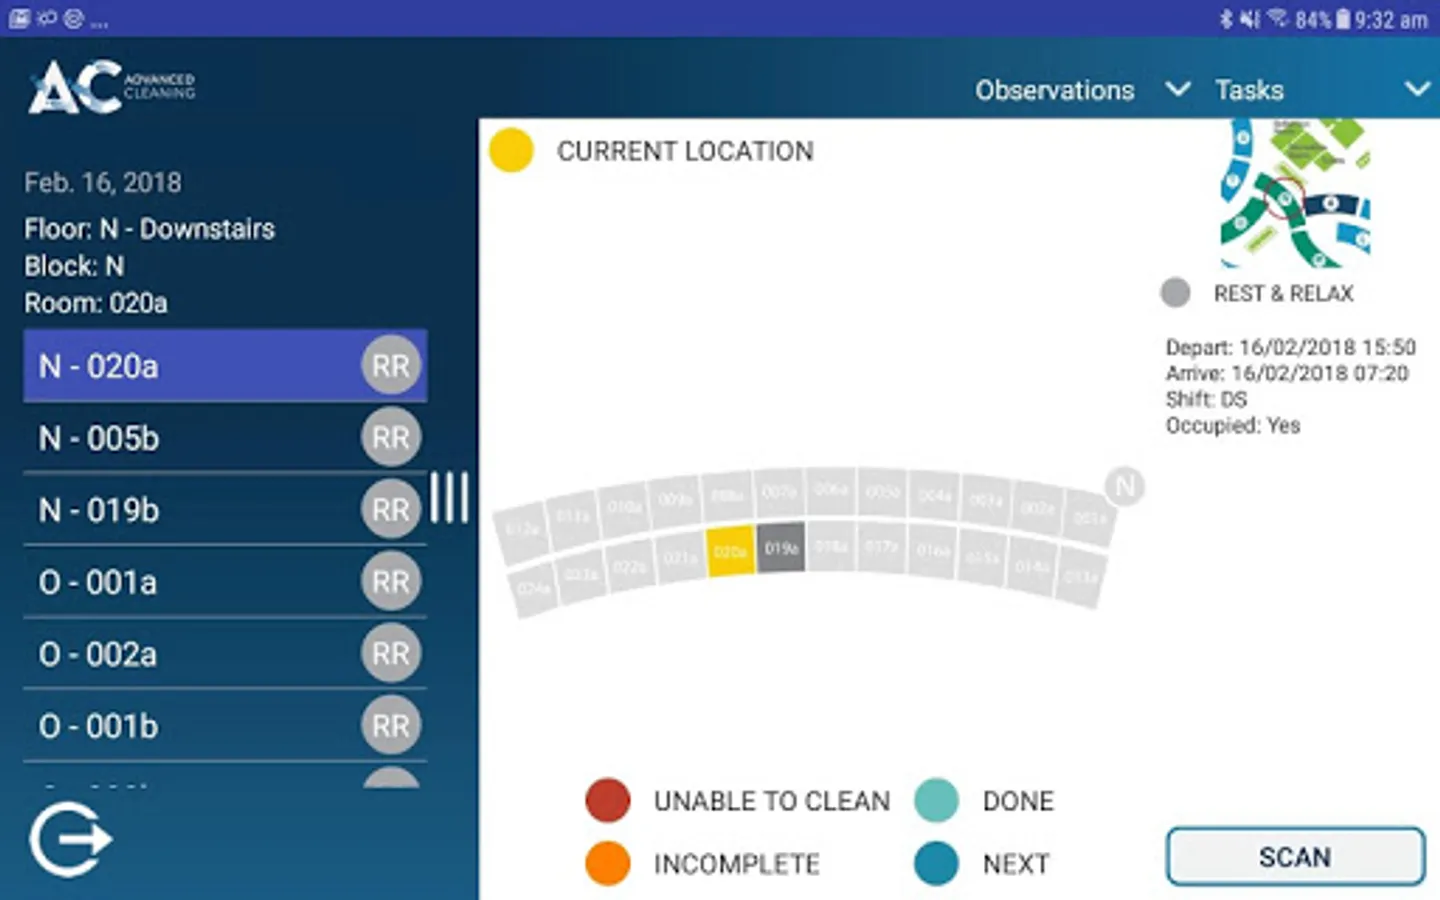Tap the RR badge on N - 005b
The image size is (1440, 900).
click(x=390, y=438)
